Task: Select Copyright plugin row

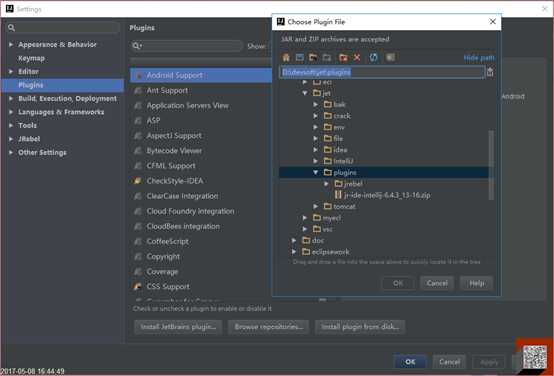Action: pyautogui.click(x=201, y=257)
